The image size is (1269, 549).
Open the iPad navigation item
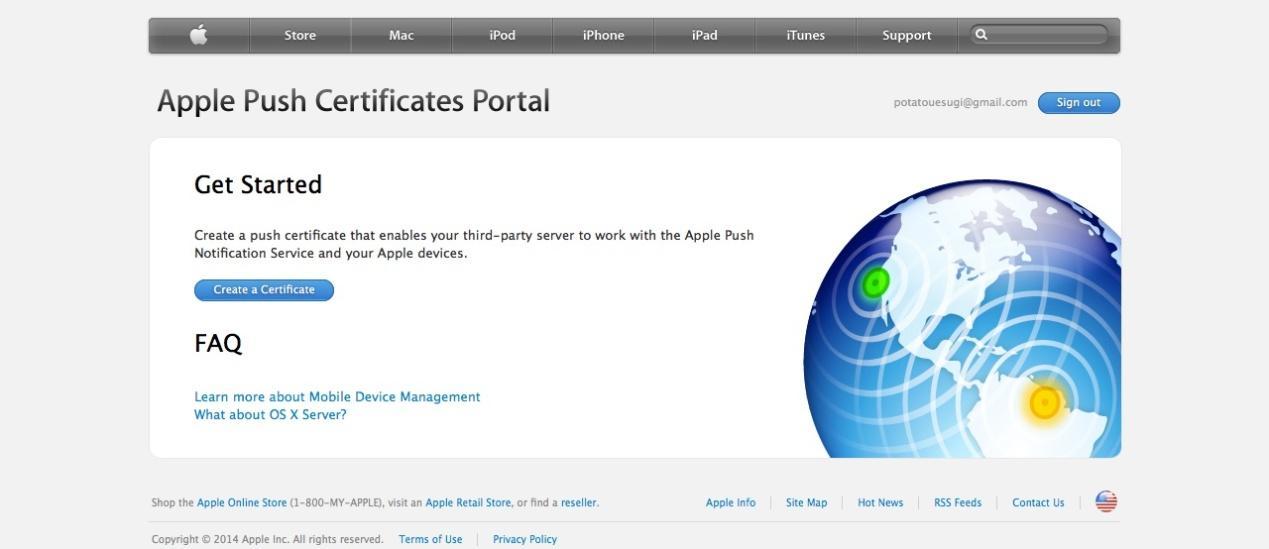(x=704, y=35)
